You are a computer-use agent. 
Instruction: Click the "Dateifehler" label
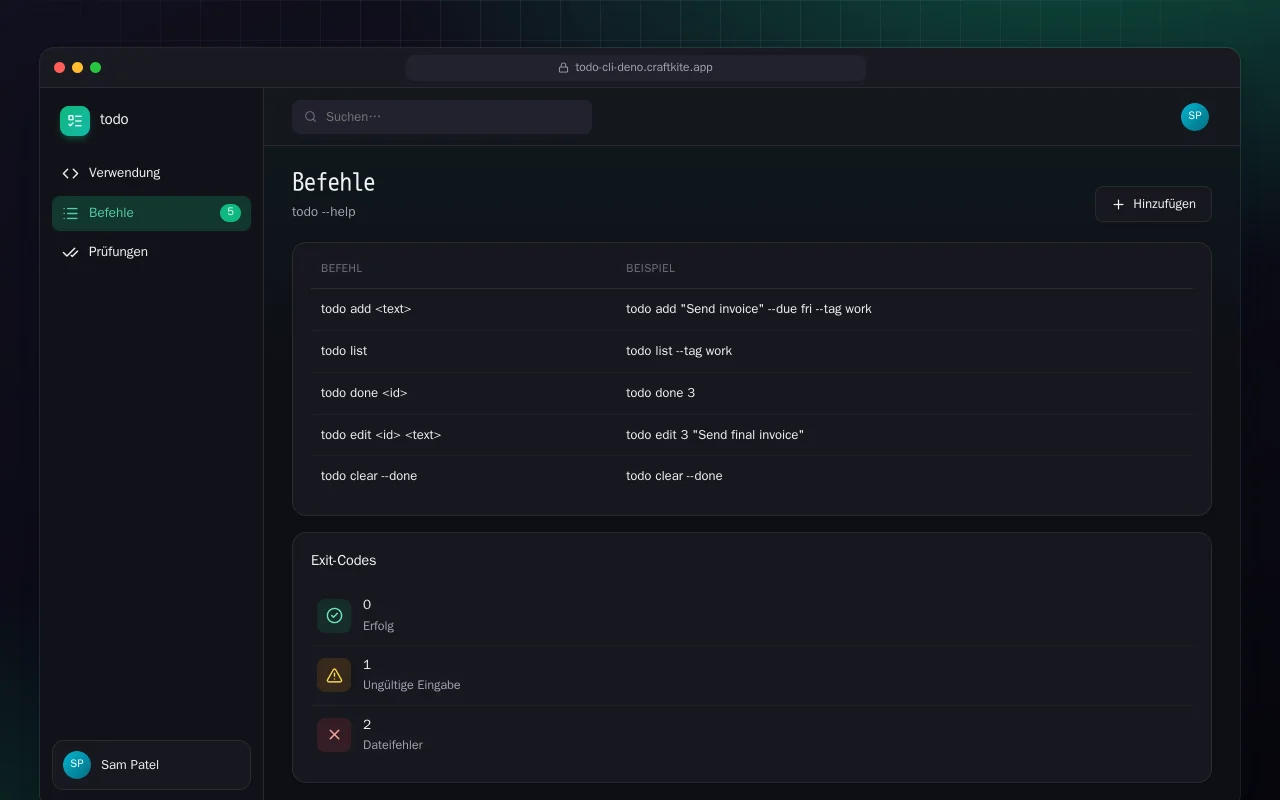[x=393, y=745]
